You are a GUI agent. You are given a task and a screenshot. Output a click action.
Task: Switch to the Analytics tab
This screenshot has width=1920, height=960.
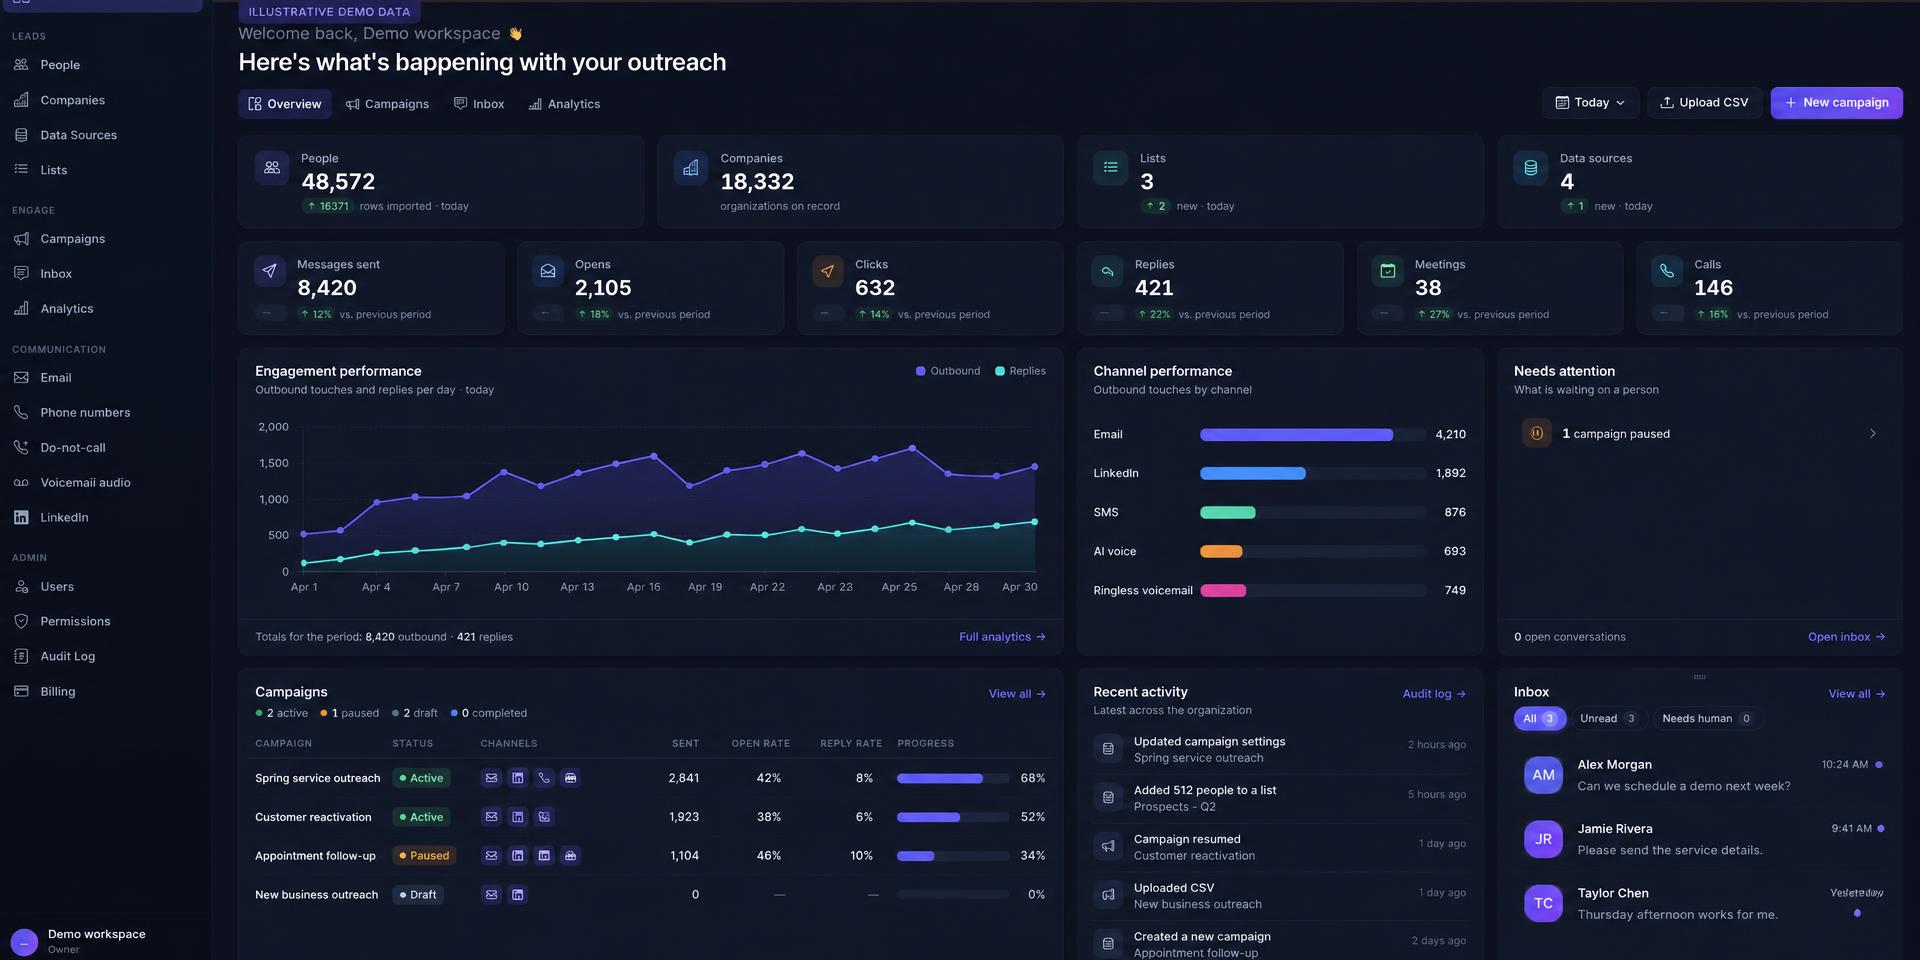point(564,104)
